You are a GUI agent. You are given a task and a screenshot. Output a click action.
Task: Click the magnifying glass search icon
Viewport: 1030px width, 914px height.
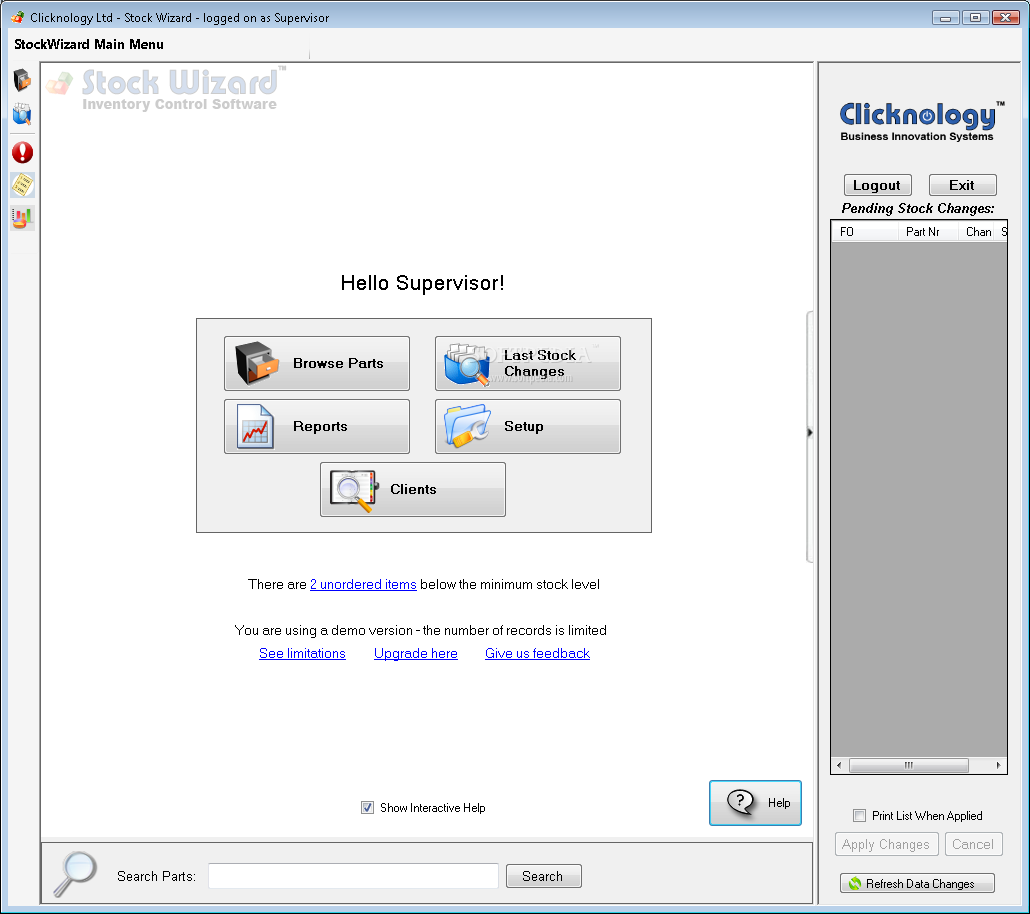coord(76,874)
